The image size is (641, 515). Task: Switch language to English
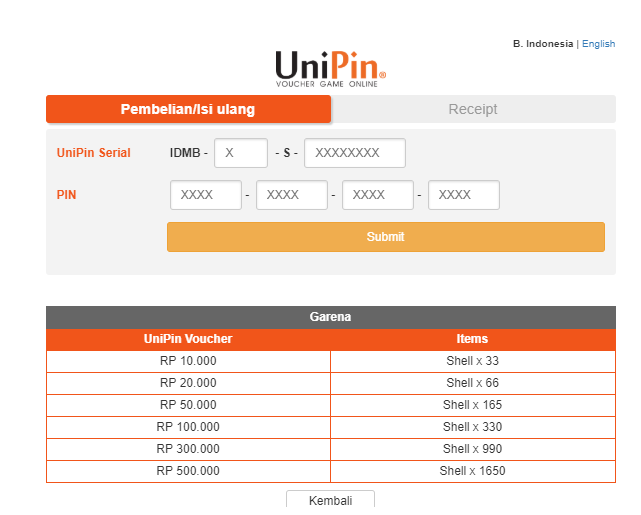click(598, 44)
